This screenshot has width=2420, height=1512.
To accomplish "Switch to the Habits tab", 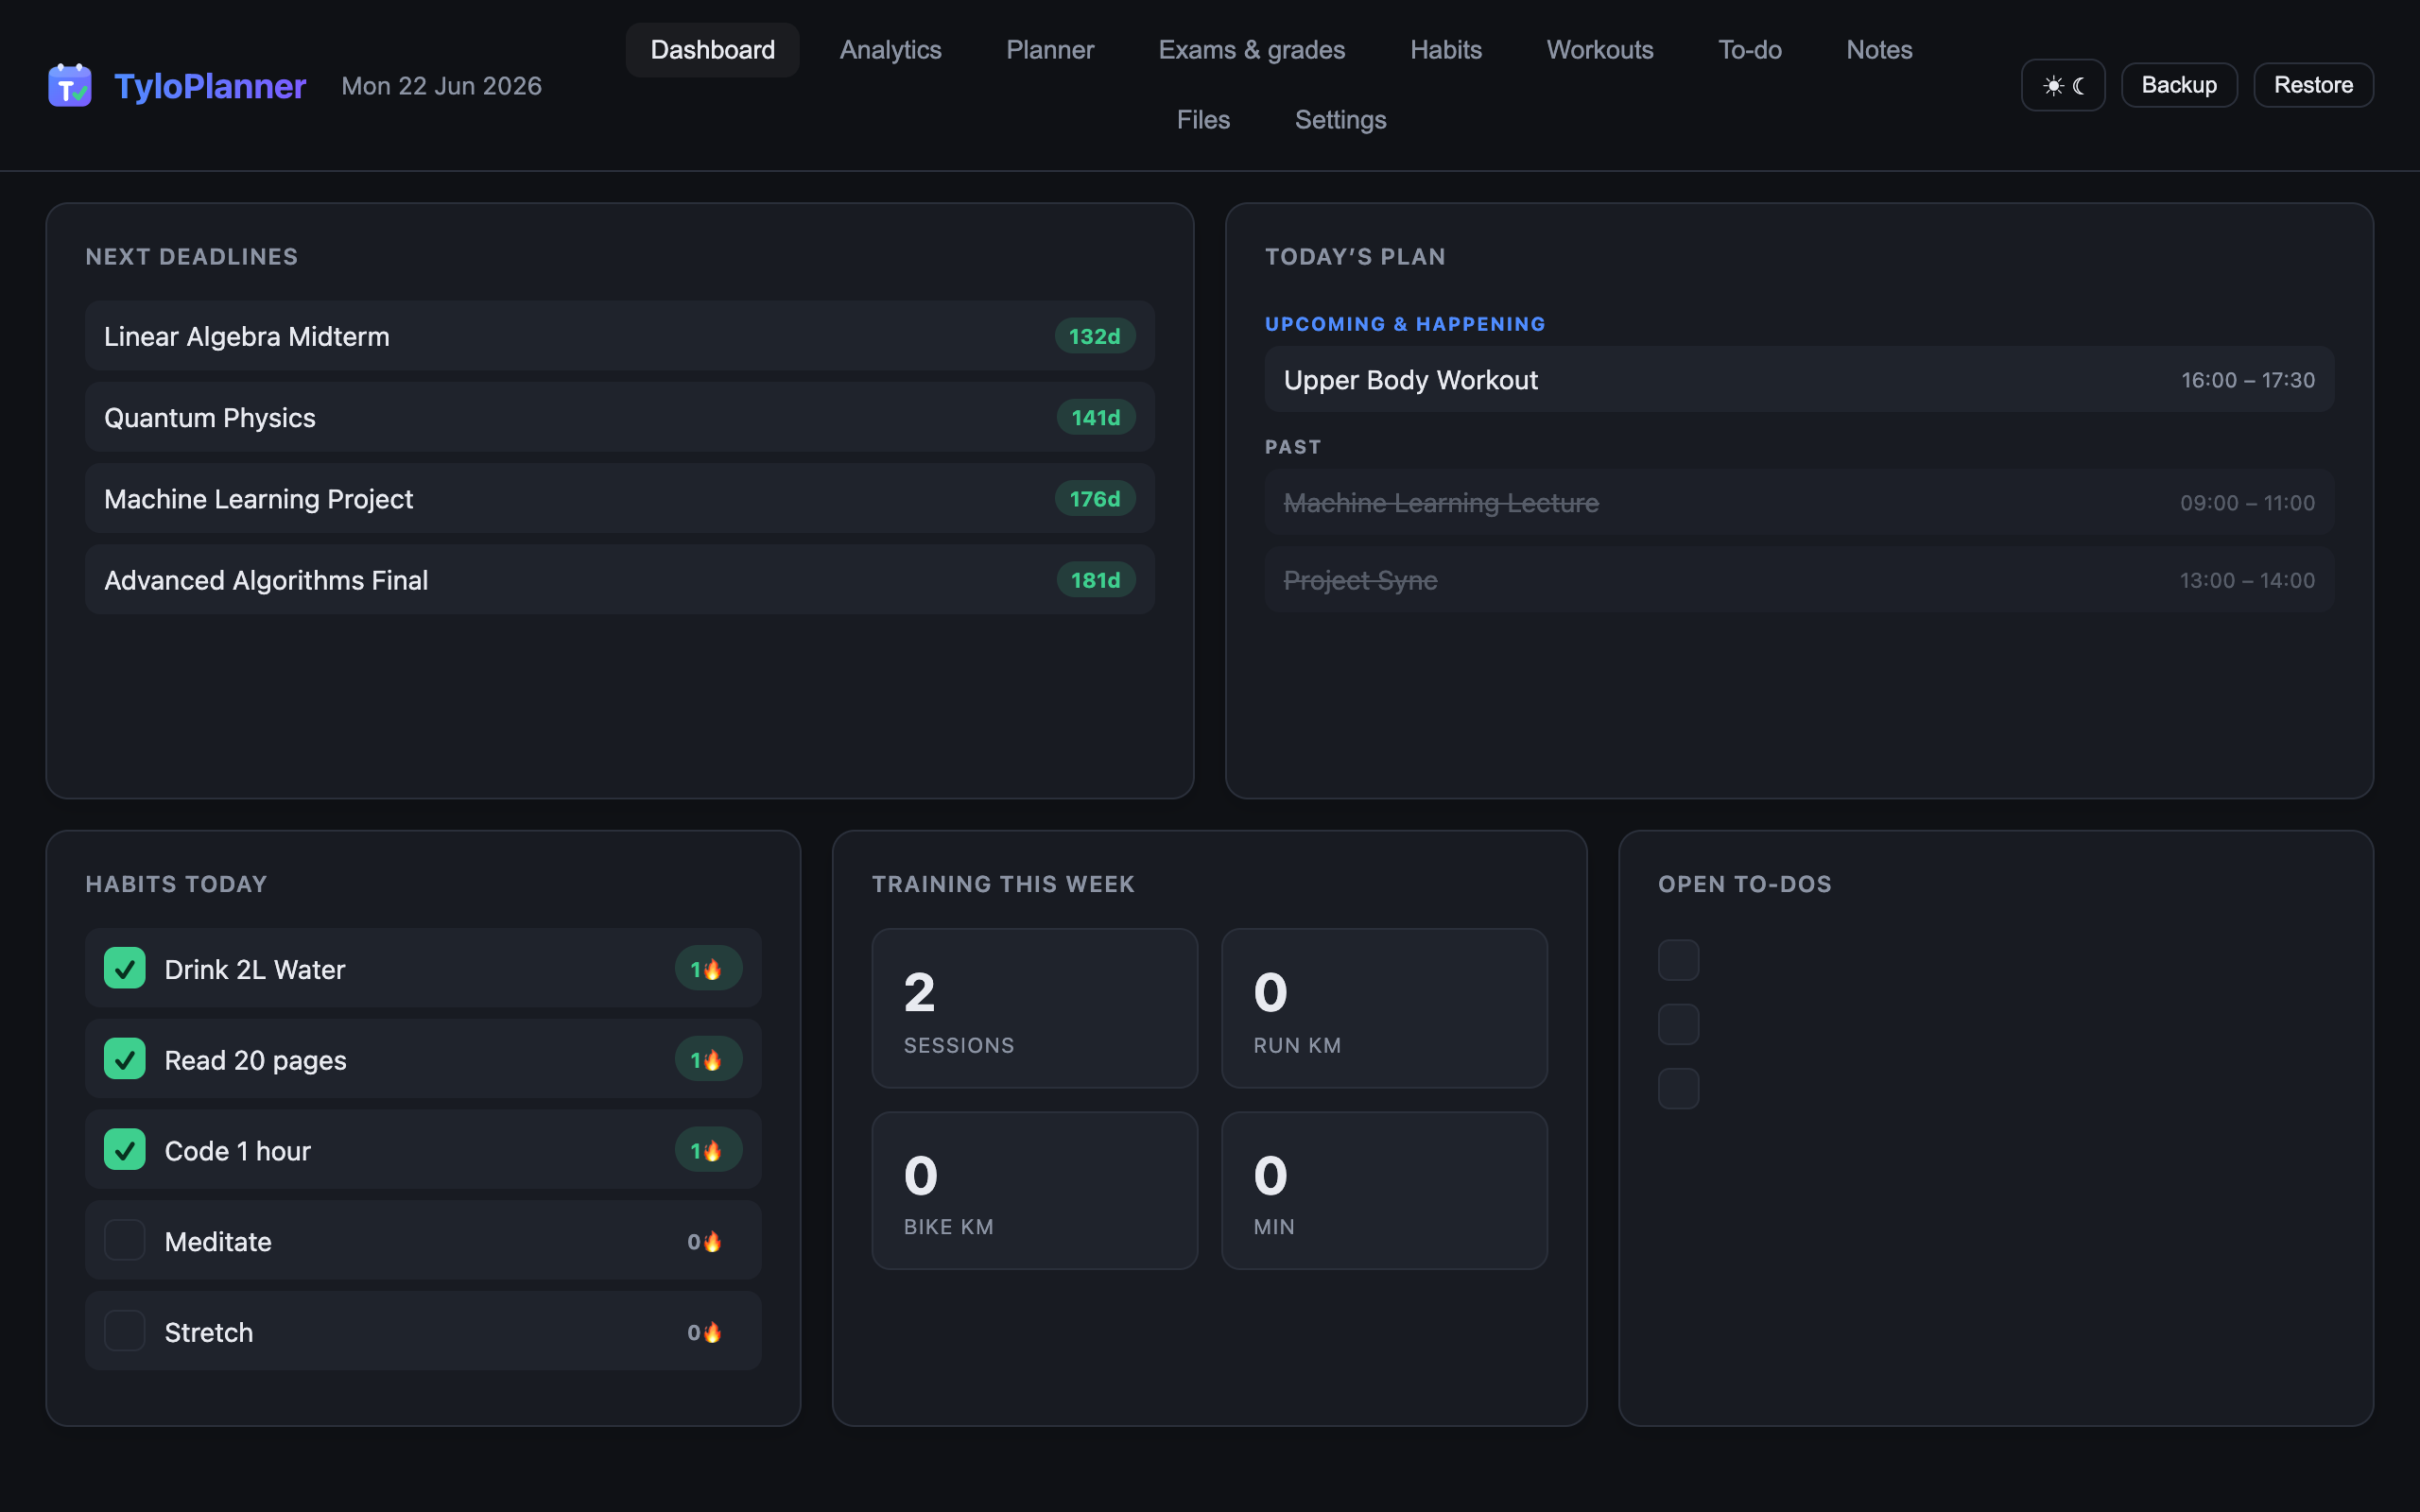I will pos(1445,50).
